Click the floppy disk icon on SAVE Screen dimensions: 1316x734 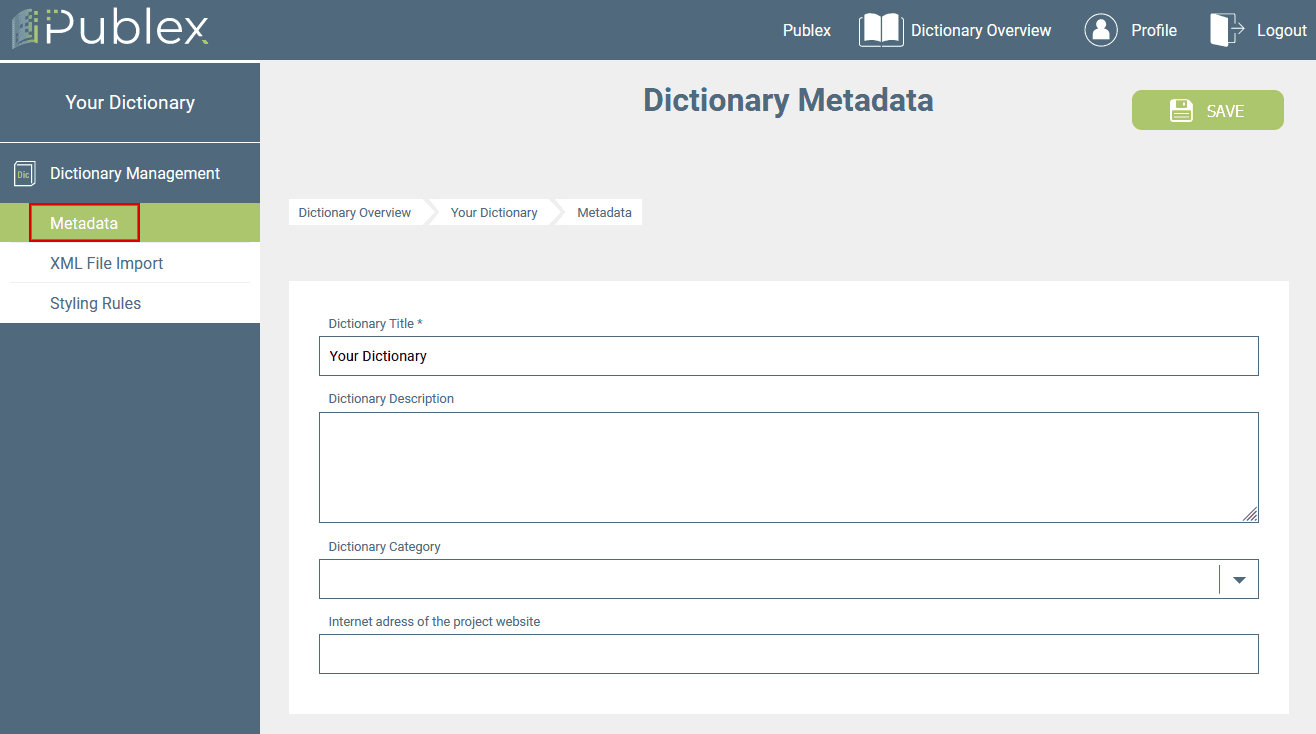(1181, 110)
